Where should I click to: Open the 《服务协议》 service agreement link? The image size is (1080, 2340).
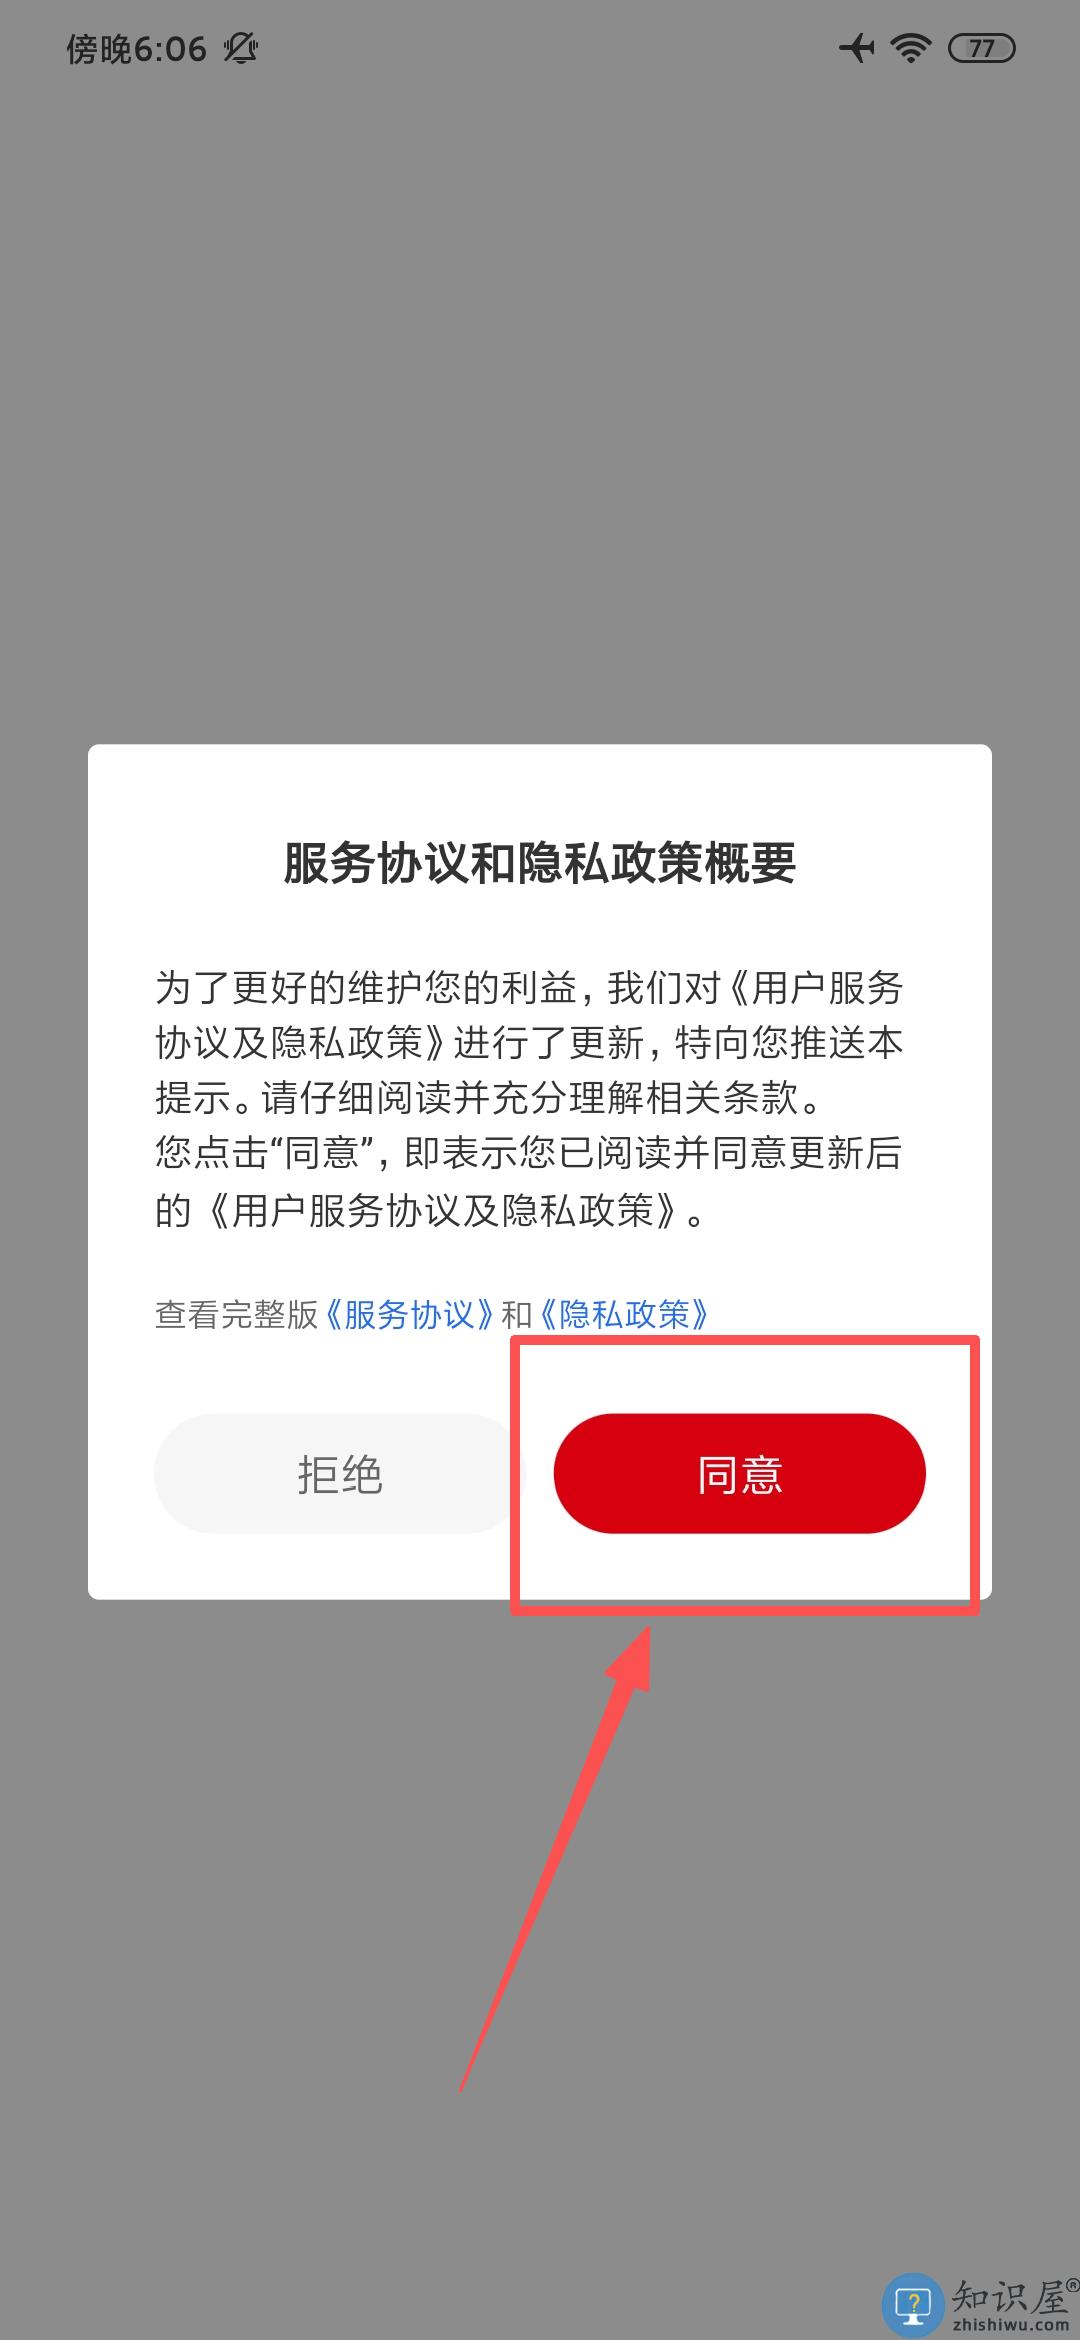tap(410, 1314)
